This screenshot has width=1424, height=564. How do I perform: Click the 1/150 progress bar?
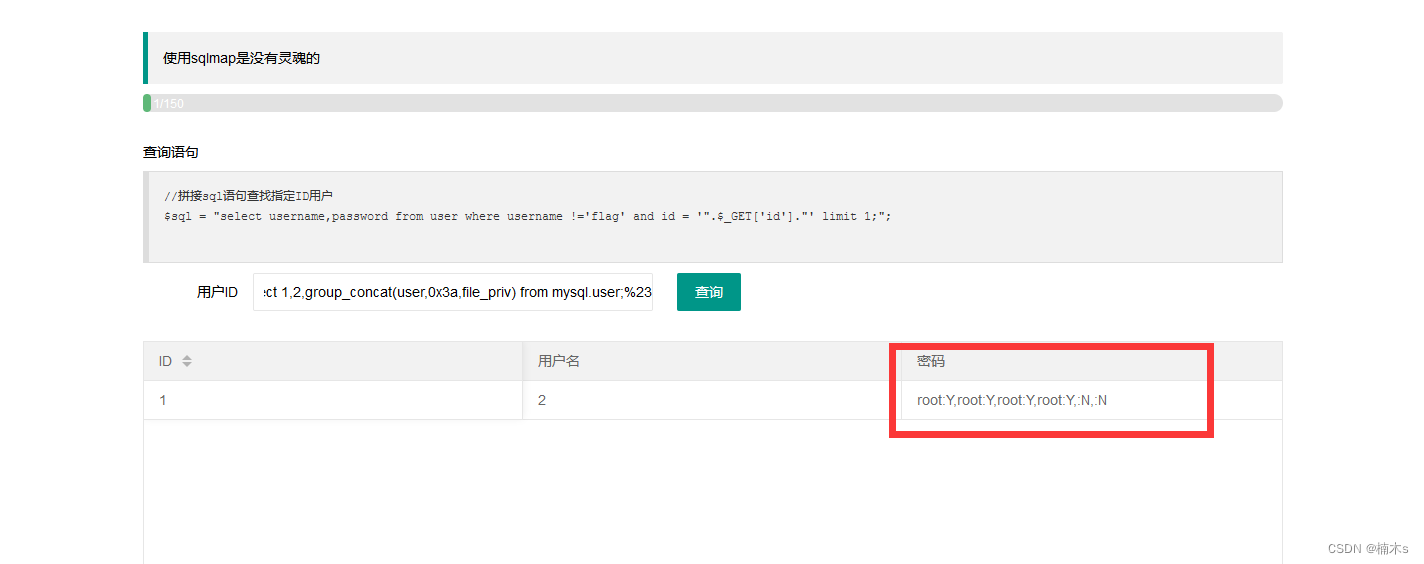pyautogui.click(x=712, y=103)
